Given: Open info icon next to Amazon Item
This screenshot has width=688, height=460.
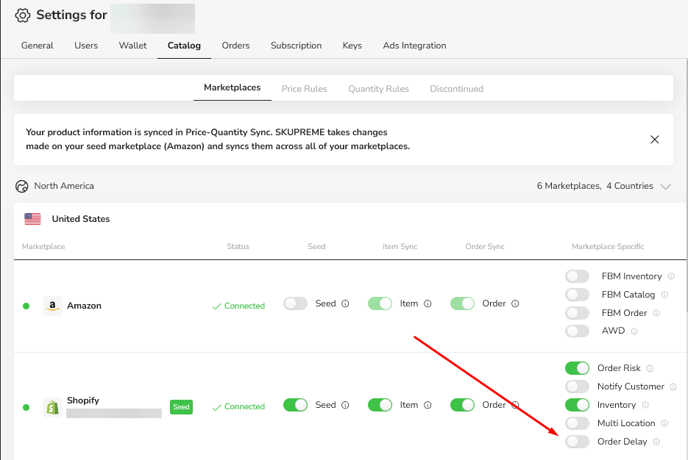Looking at the screenshot, I should click(428, 304).
